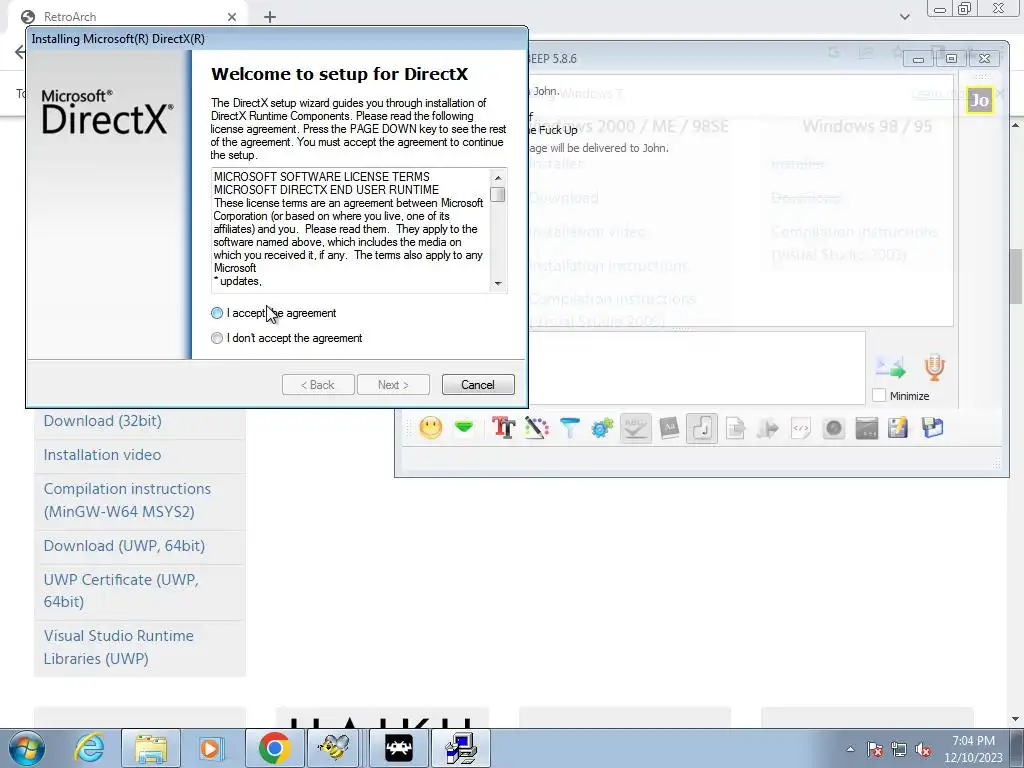Screen dimensions: 1024x768
Task: Open Chrome tab search chevron
Action: [904, 17]
